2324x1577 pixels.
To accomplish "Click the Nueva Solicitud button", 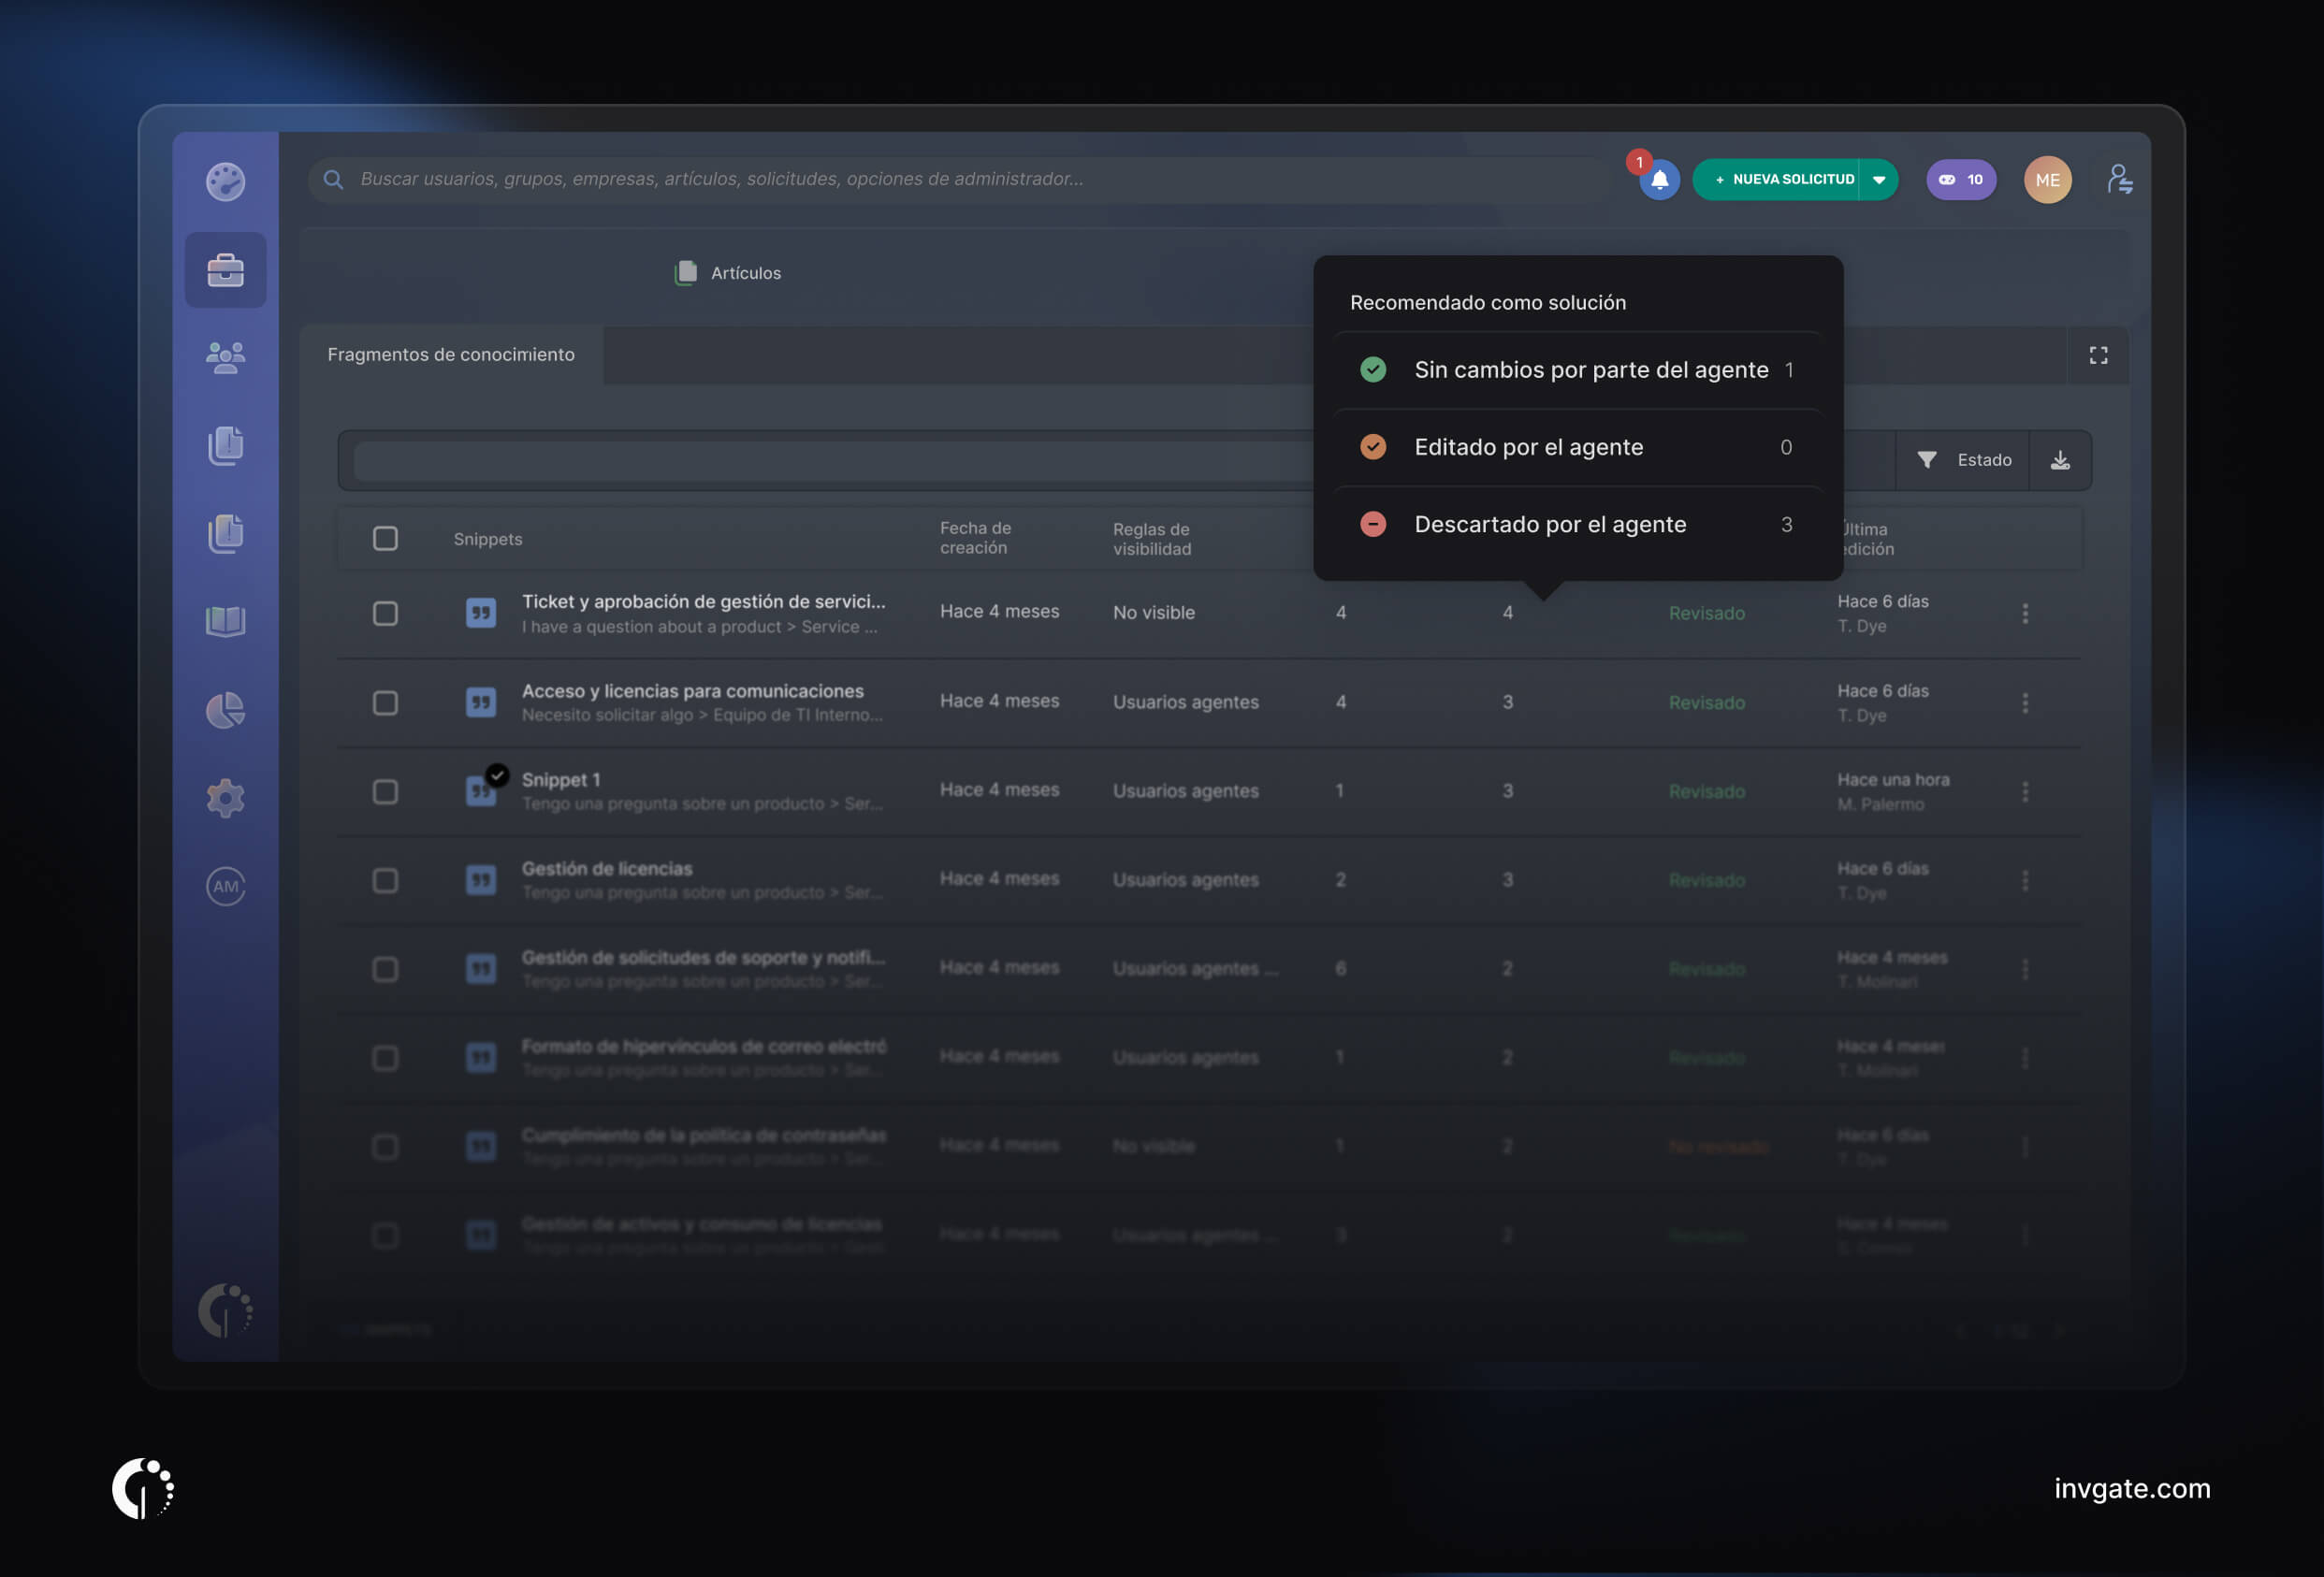I will pyautogui.click(x=1783, y=180).
